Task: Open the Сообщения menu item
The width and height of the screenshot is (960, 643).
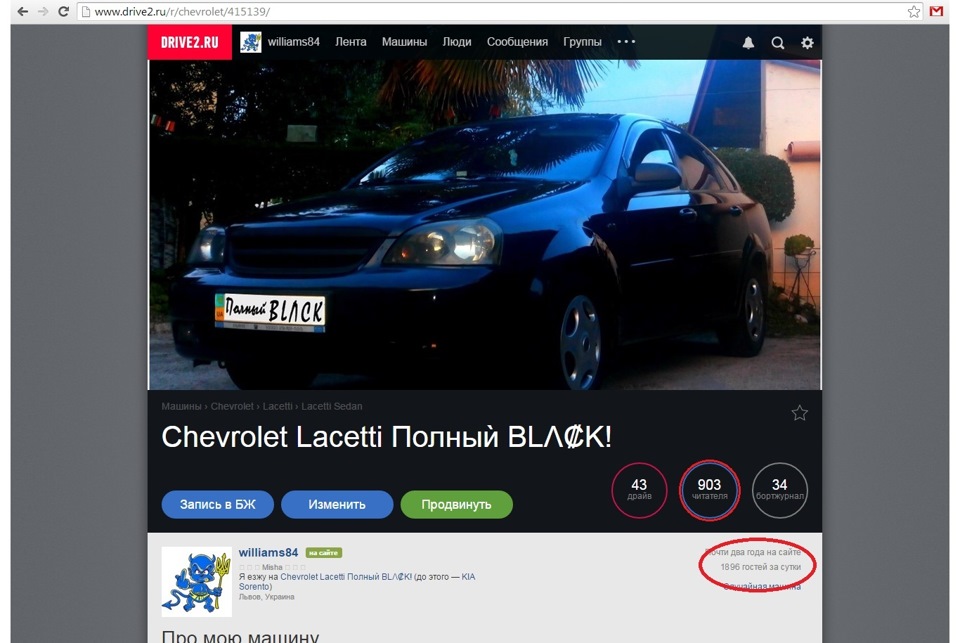Action: tap(517, 42)
